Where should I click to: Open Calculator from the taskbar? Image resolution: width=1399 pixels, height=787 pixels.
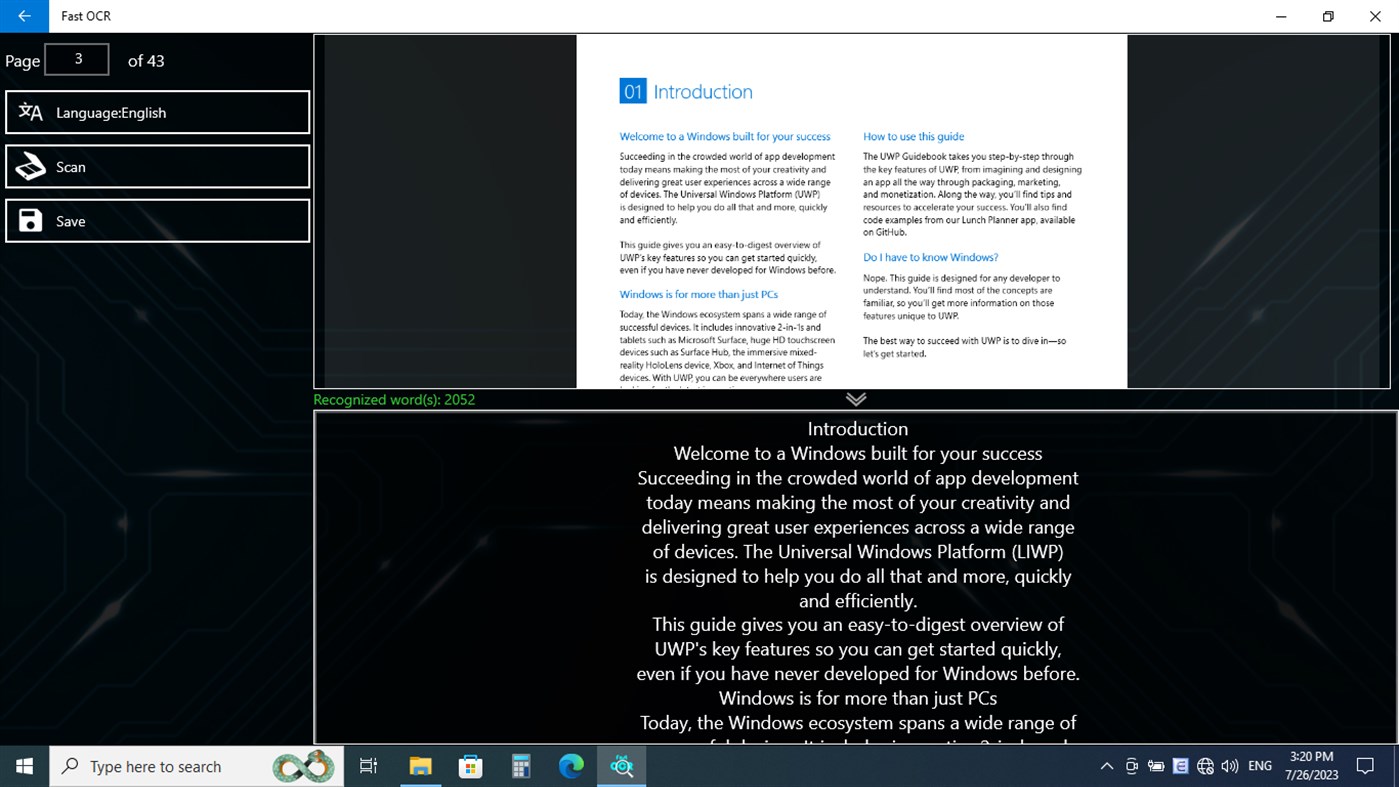pos(521,766)
